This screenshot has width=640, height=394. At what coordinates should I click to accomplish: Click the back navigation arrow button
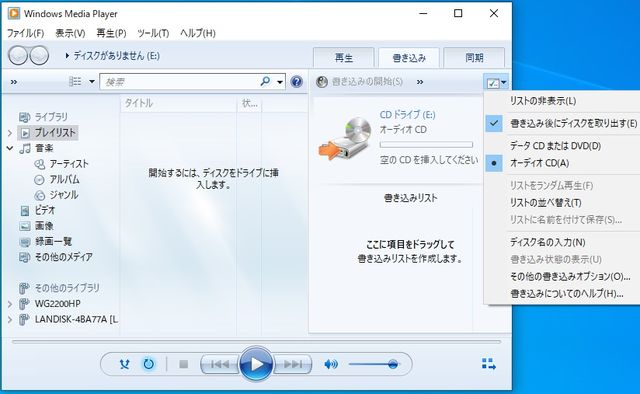coord(18,56)
